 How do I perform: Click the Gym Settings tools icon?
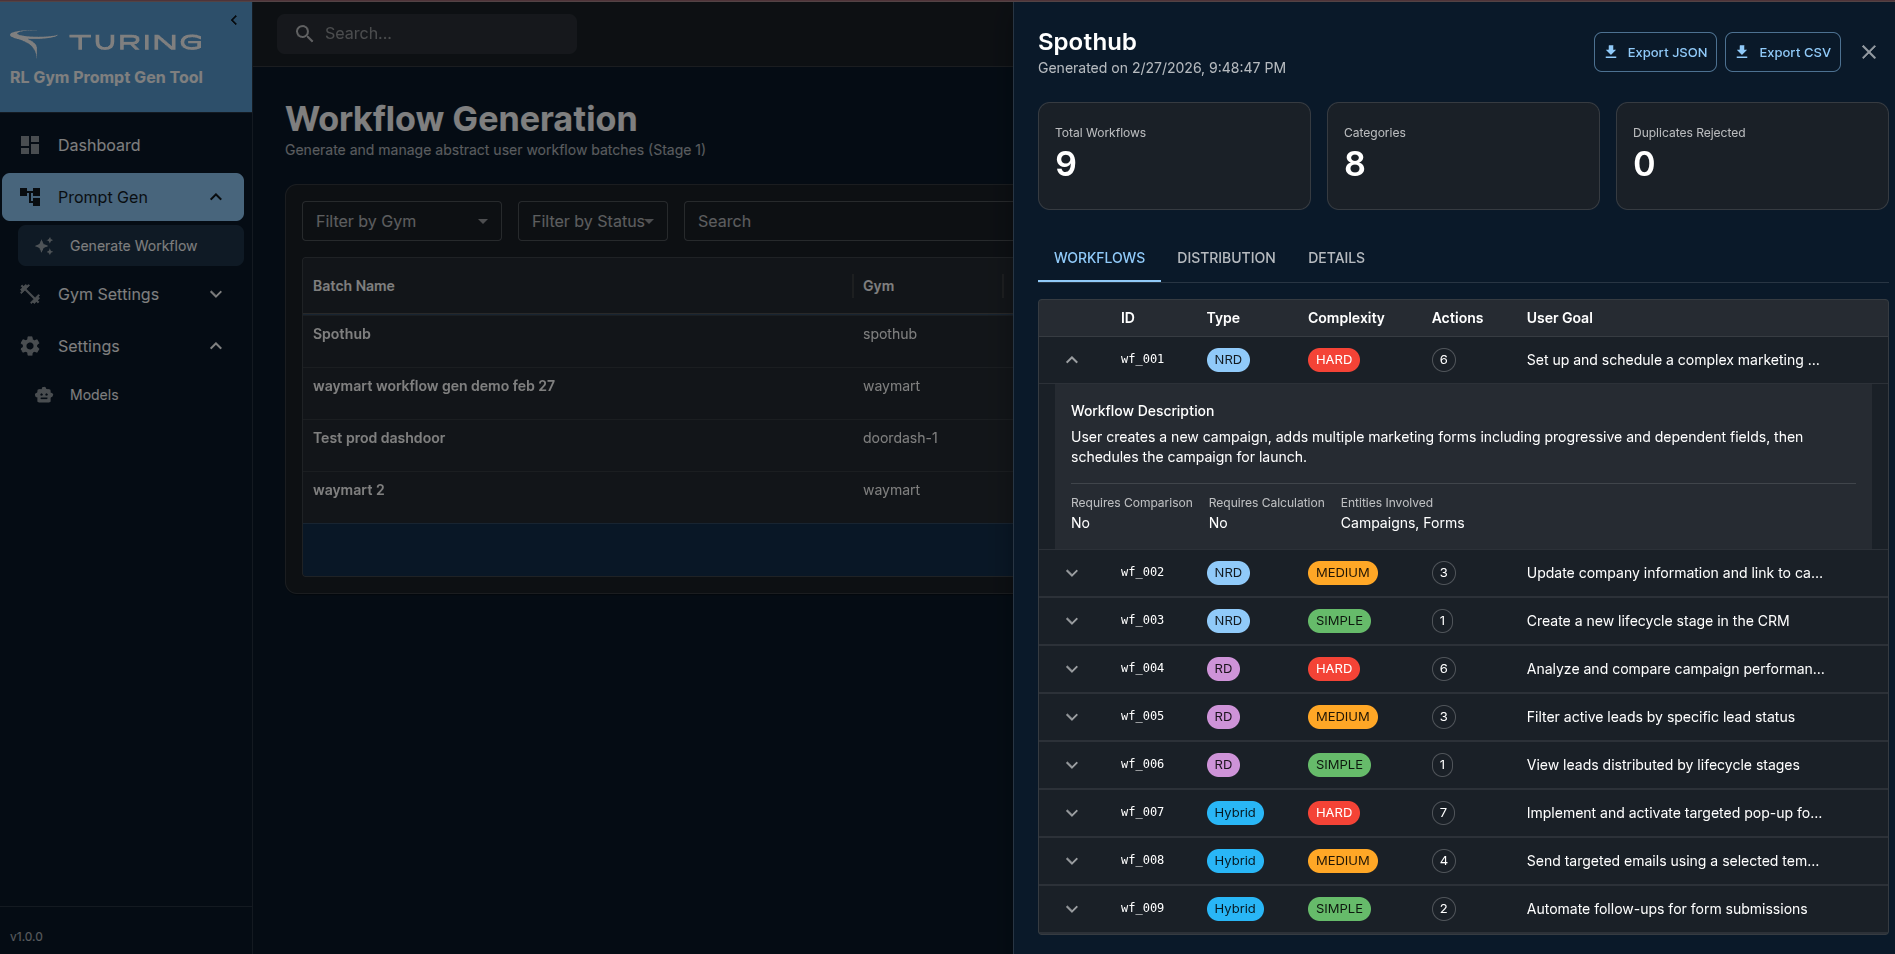click(x=30, y=294)
